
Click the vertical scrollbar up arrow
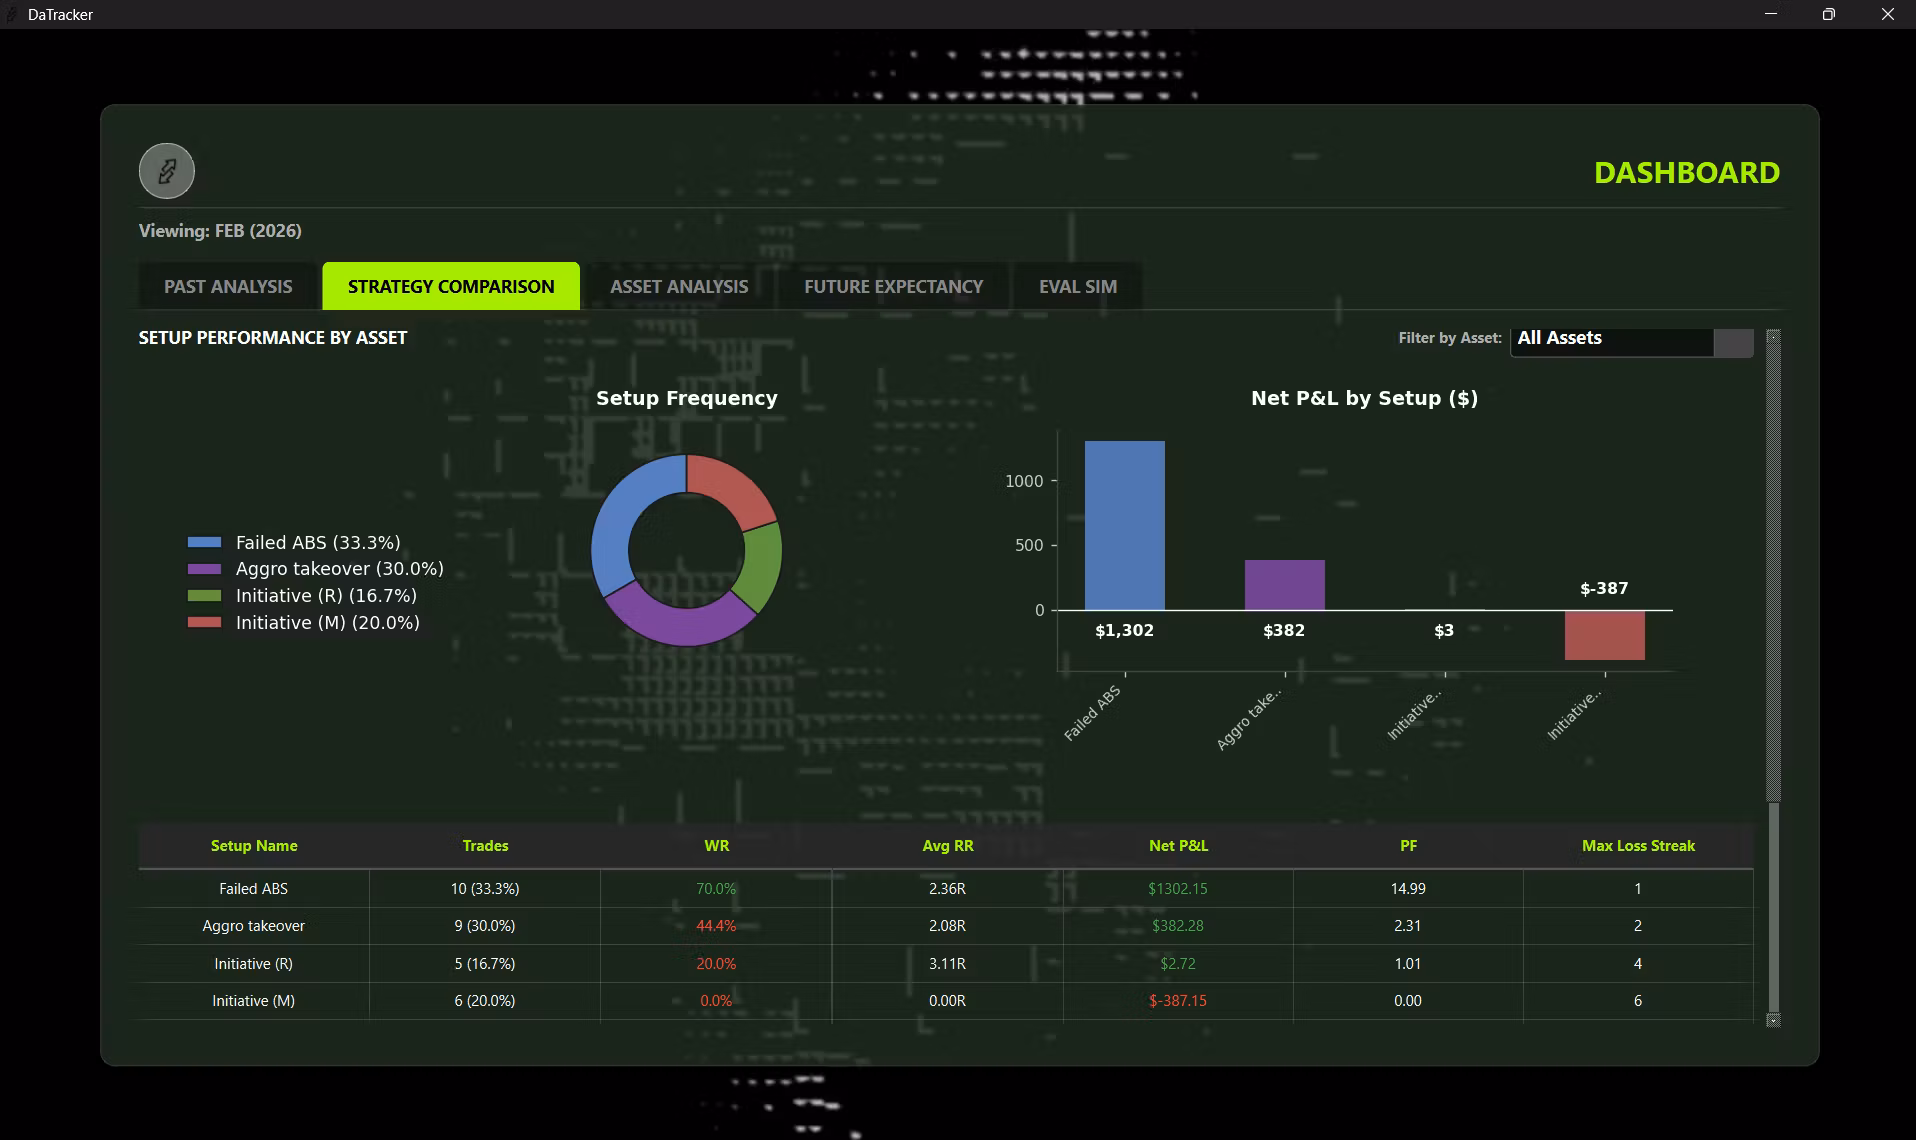[1773, 337]
